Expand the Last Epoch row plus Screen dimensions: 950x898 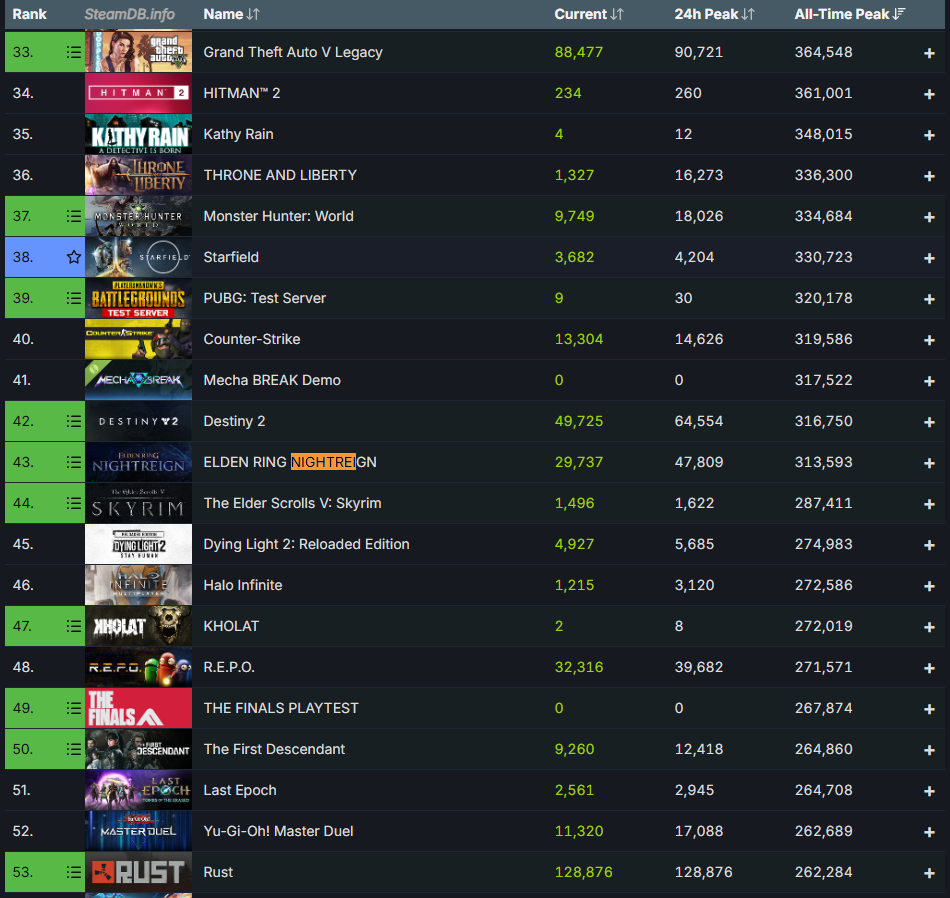point(929,791)
